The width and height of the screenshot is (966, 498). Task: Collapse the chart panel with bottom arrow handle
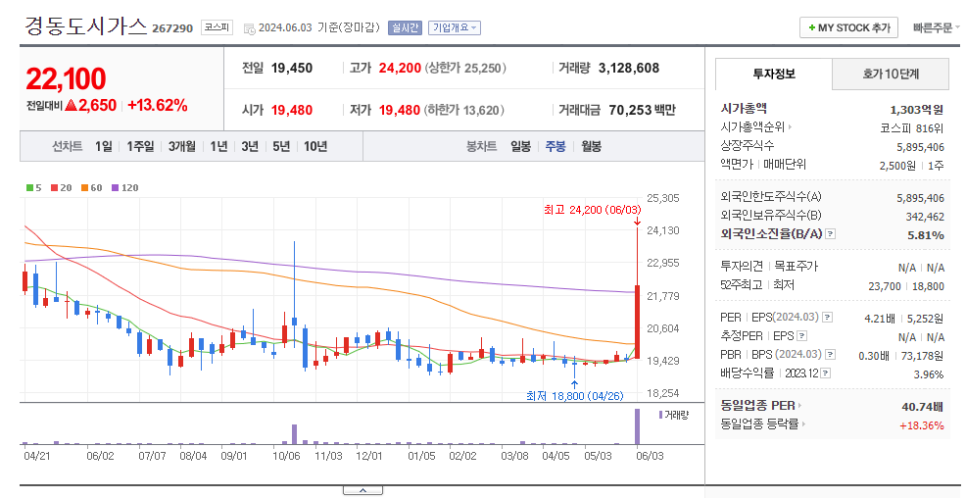[x=362, y=491]
